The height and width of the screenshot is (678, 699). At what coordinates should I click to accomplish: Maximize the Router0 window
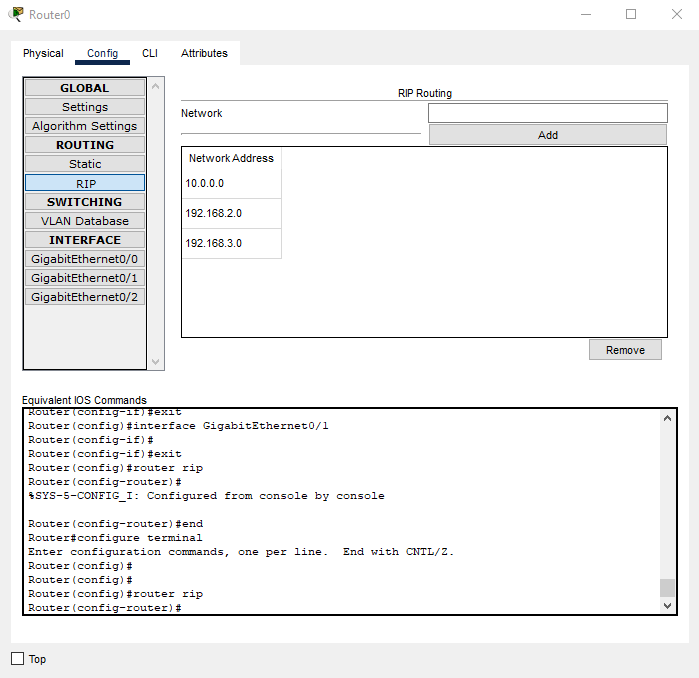[631, 15]
